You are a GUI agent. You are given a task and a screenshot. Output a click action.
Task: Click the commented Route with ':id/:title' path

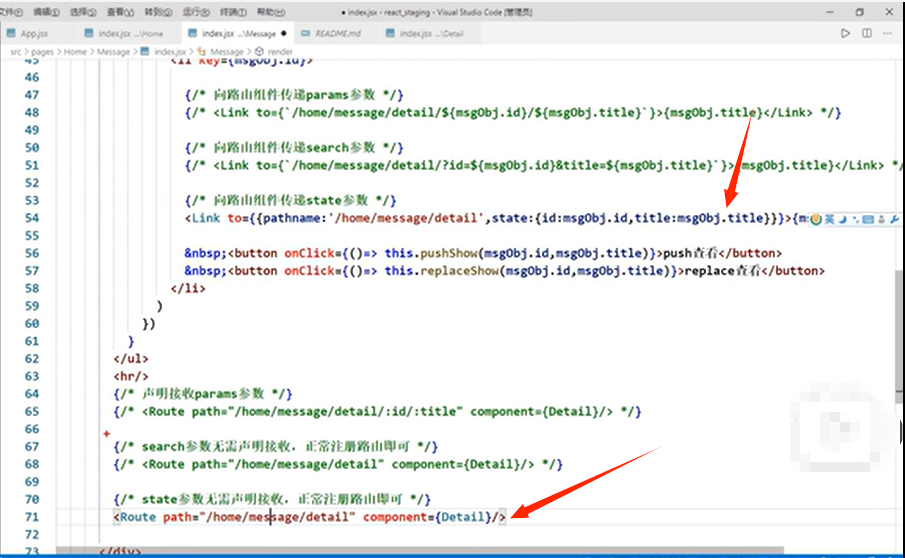click(377, 411)
